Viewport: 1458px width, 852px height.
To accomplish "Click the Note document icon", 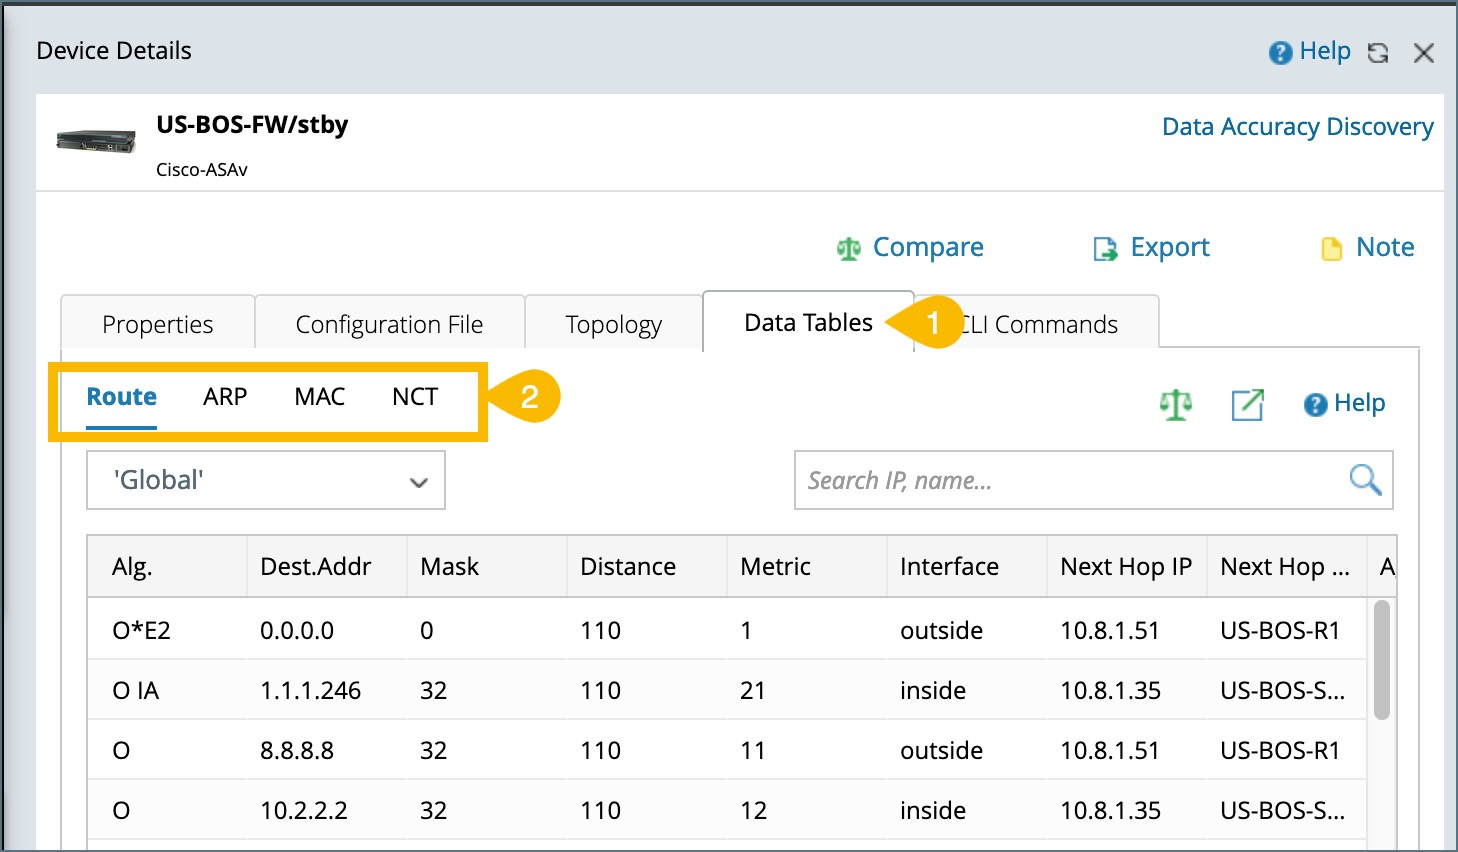I will tap(1331, 248).
